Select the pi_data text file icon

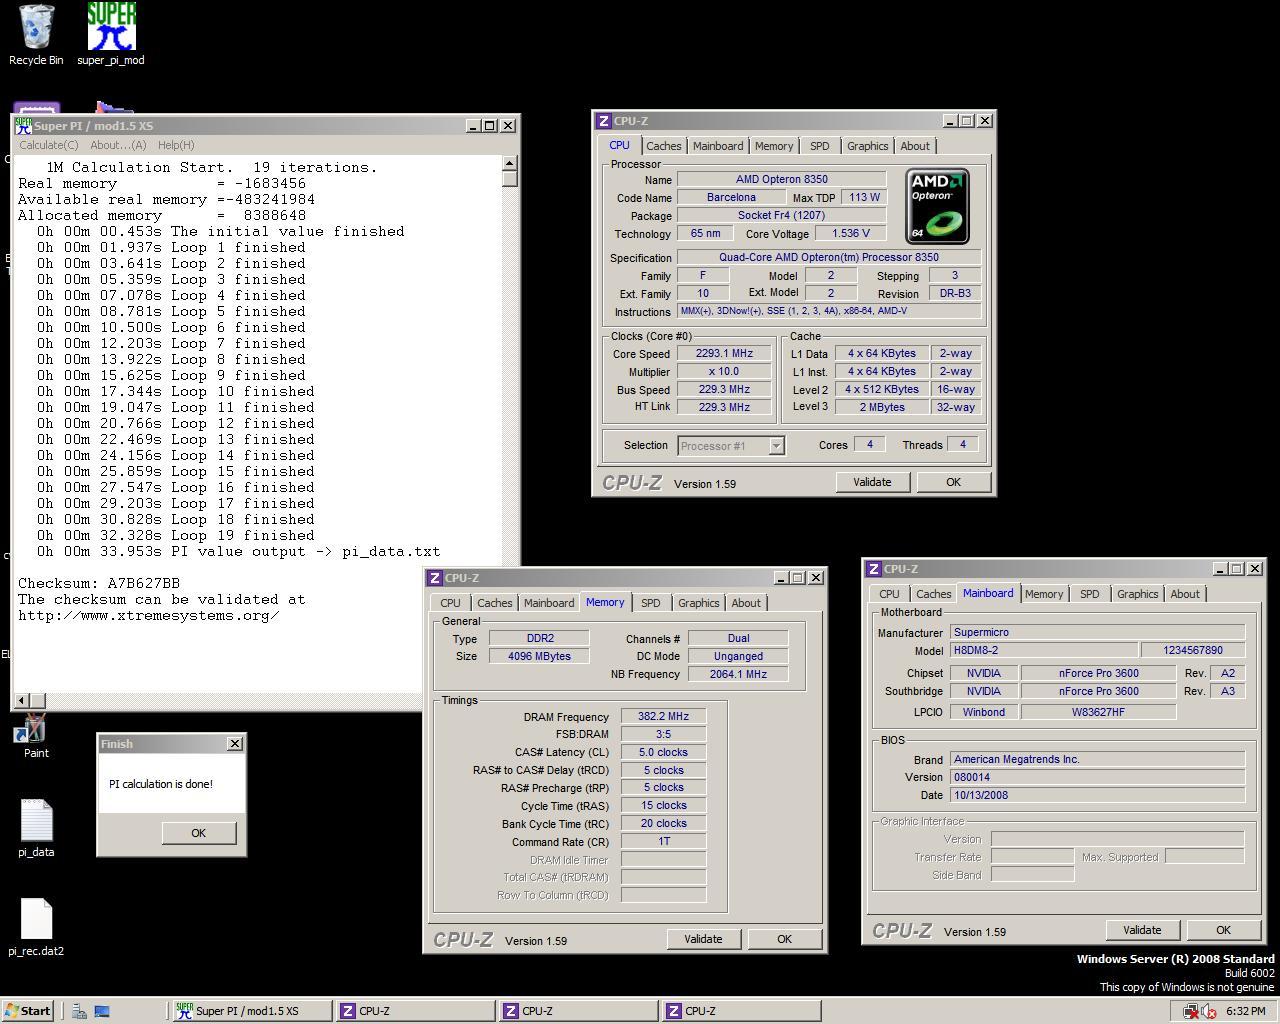[x=36, y=828]
